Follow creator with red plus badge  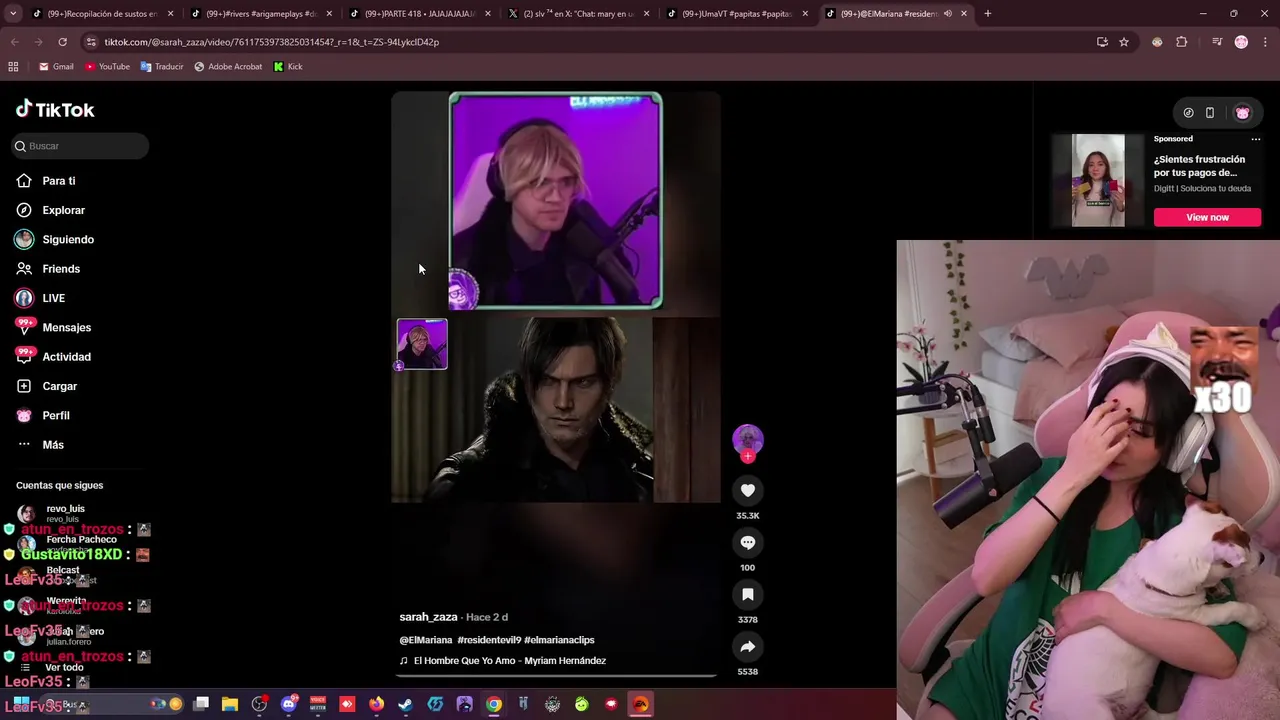[x=748, y=456]
